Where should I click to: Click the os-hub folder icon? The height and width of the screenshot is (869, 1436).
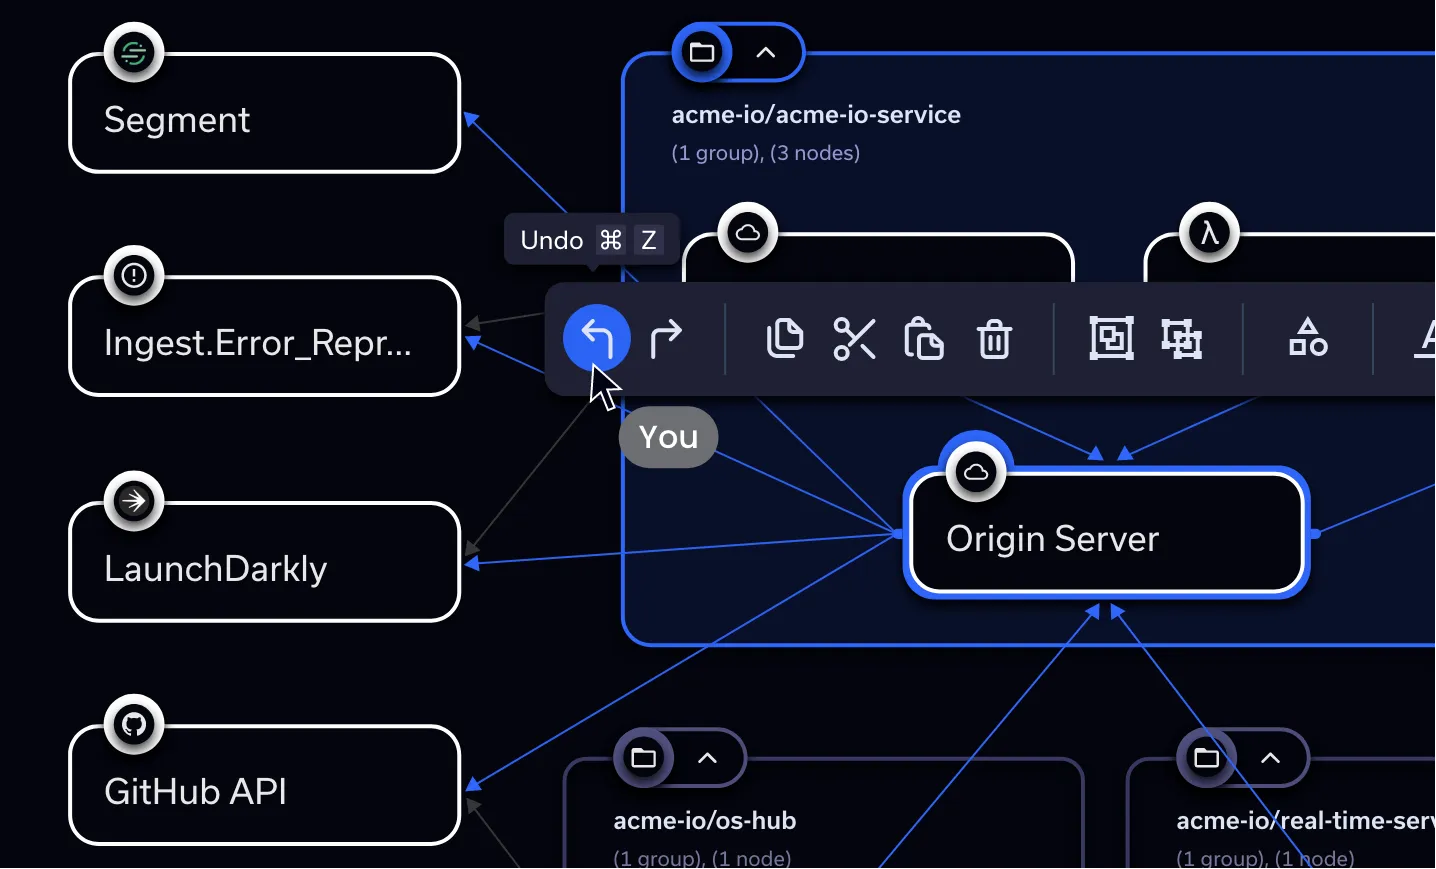[x=644, y=758]
